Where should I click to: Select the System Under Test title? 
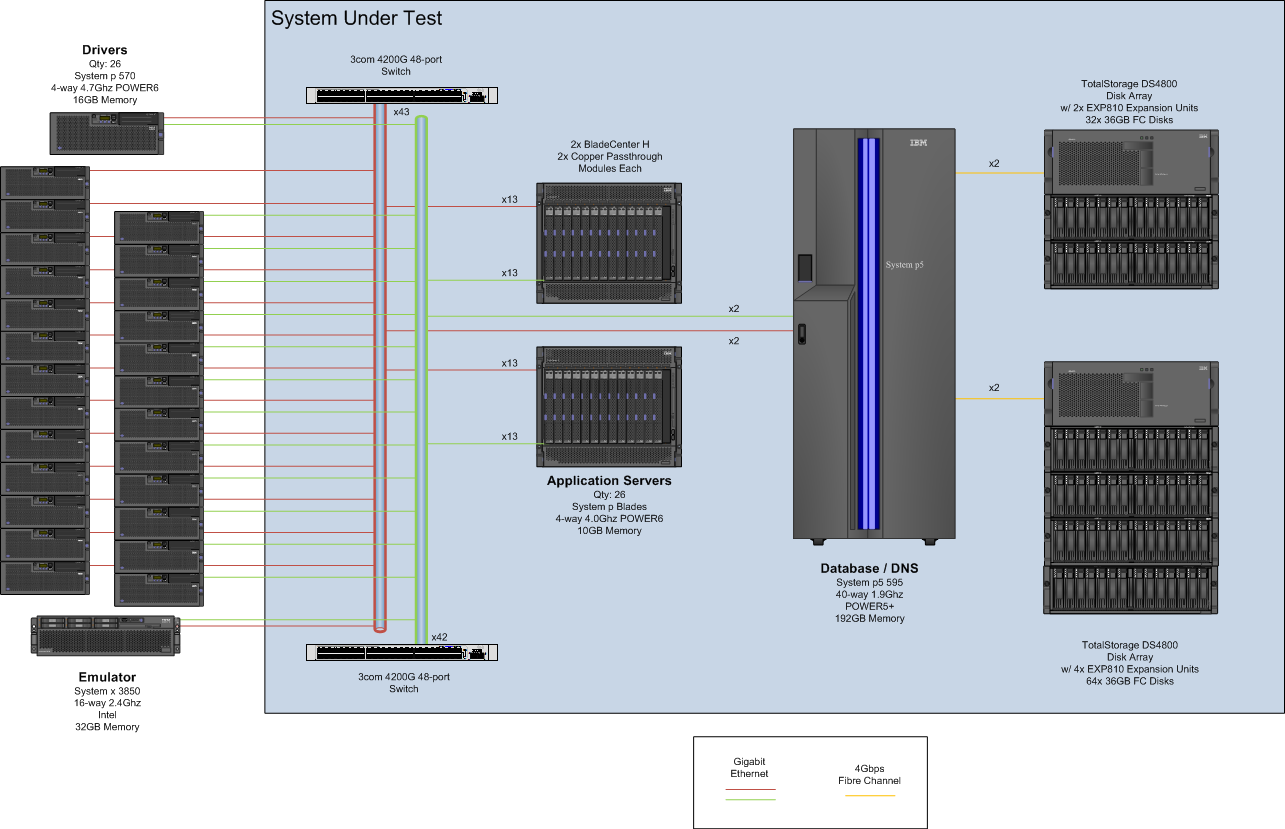[x=357, y=19]
